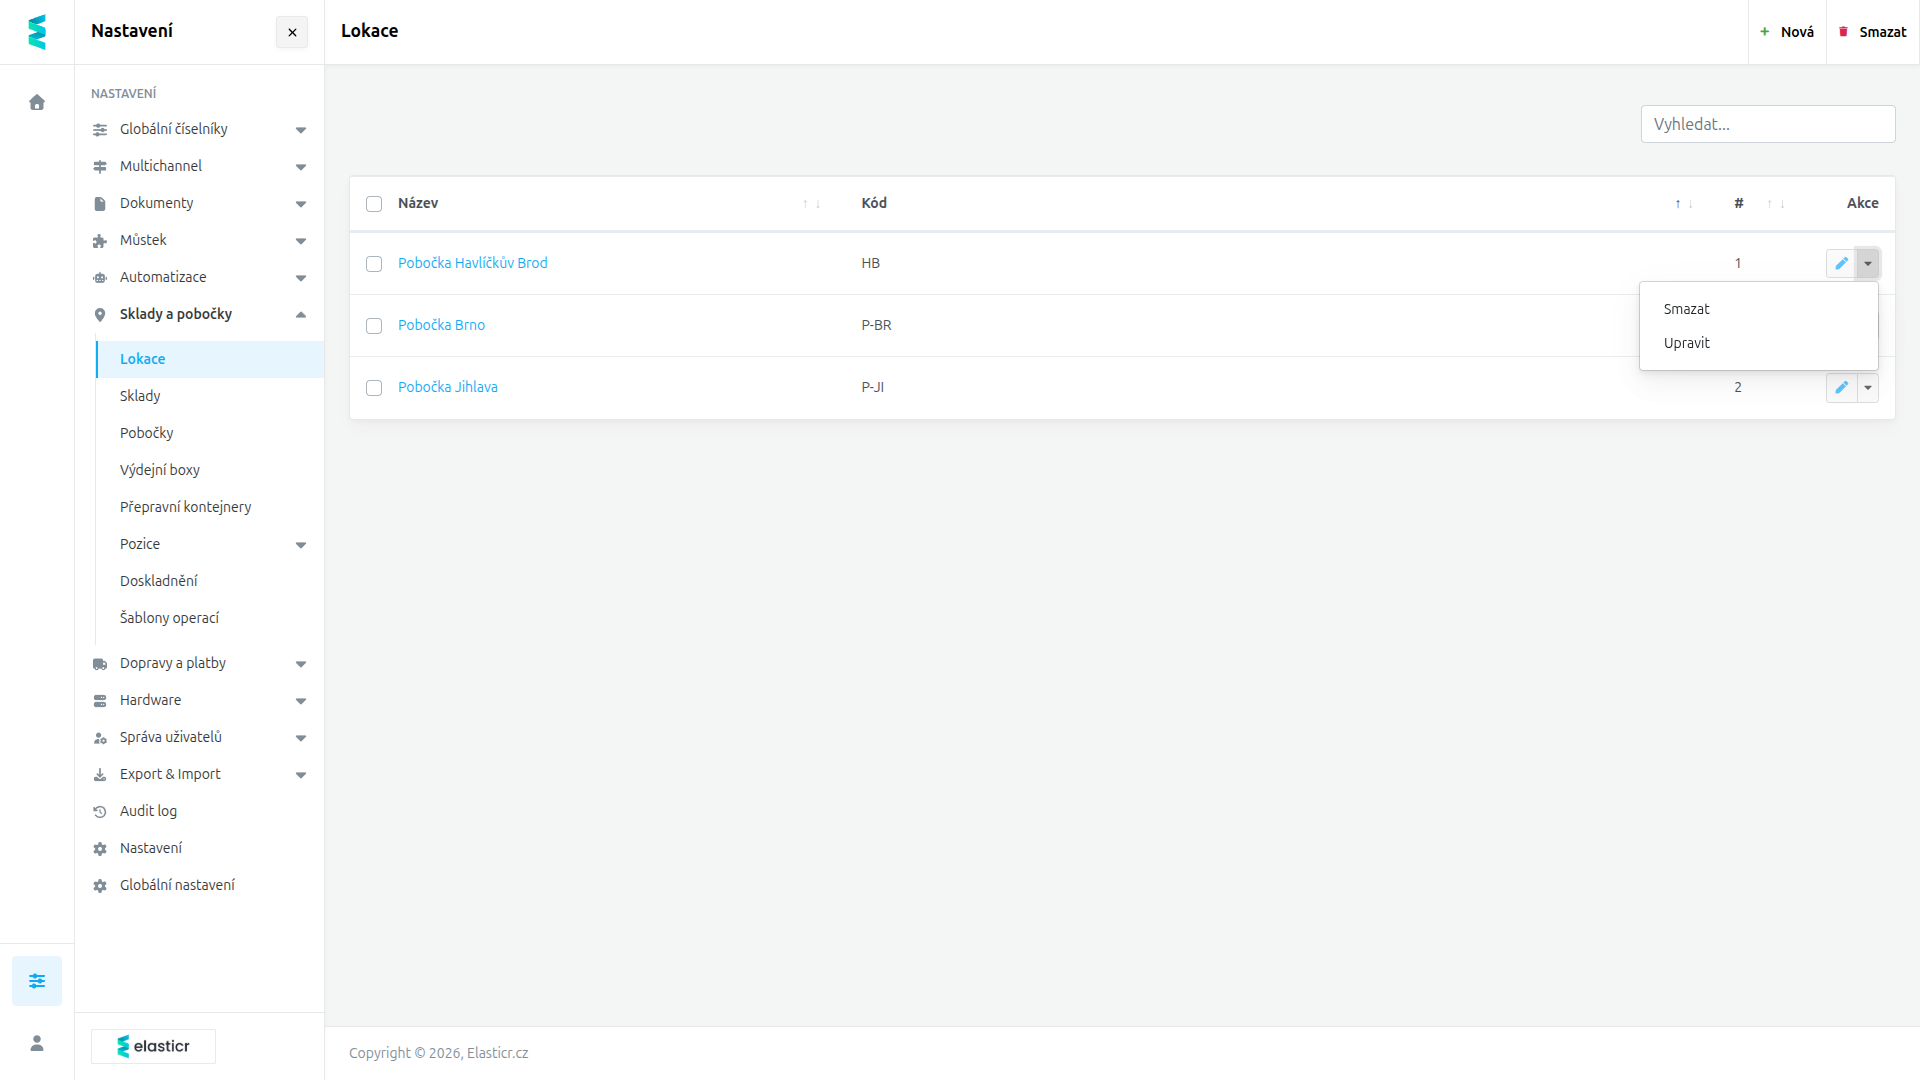Open the Pobočka Havlíčkův Brod link
The image size is (1920, 1080).
tap(473, 263)
